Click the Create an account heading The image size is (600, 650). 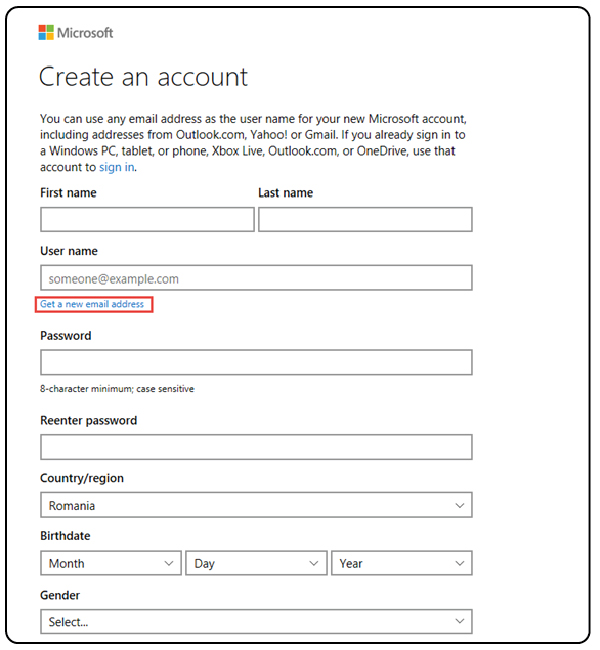[x=143, y=77]
